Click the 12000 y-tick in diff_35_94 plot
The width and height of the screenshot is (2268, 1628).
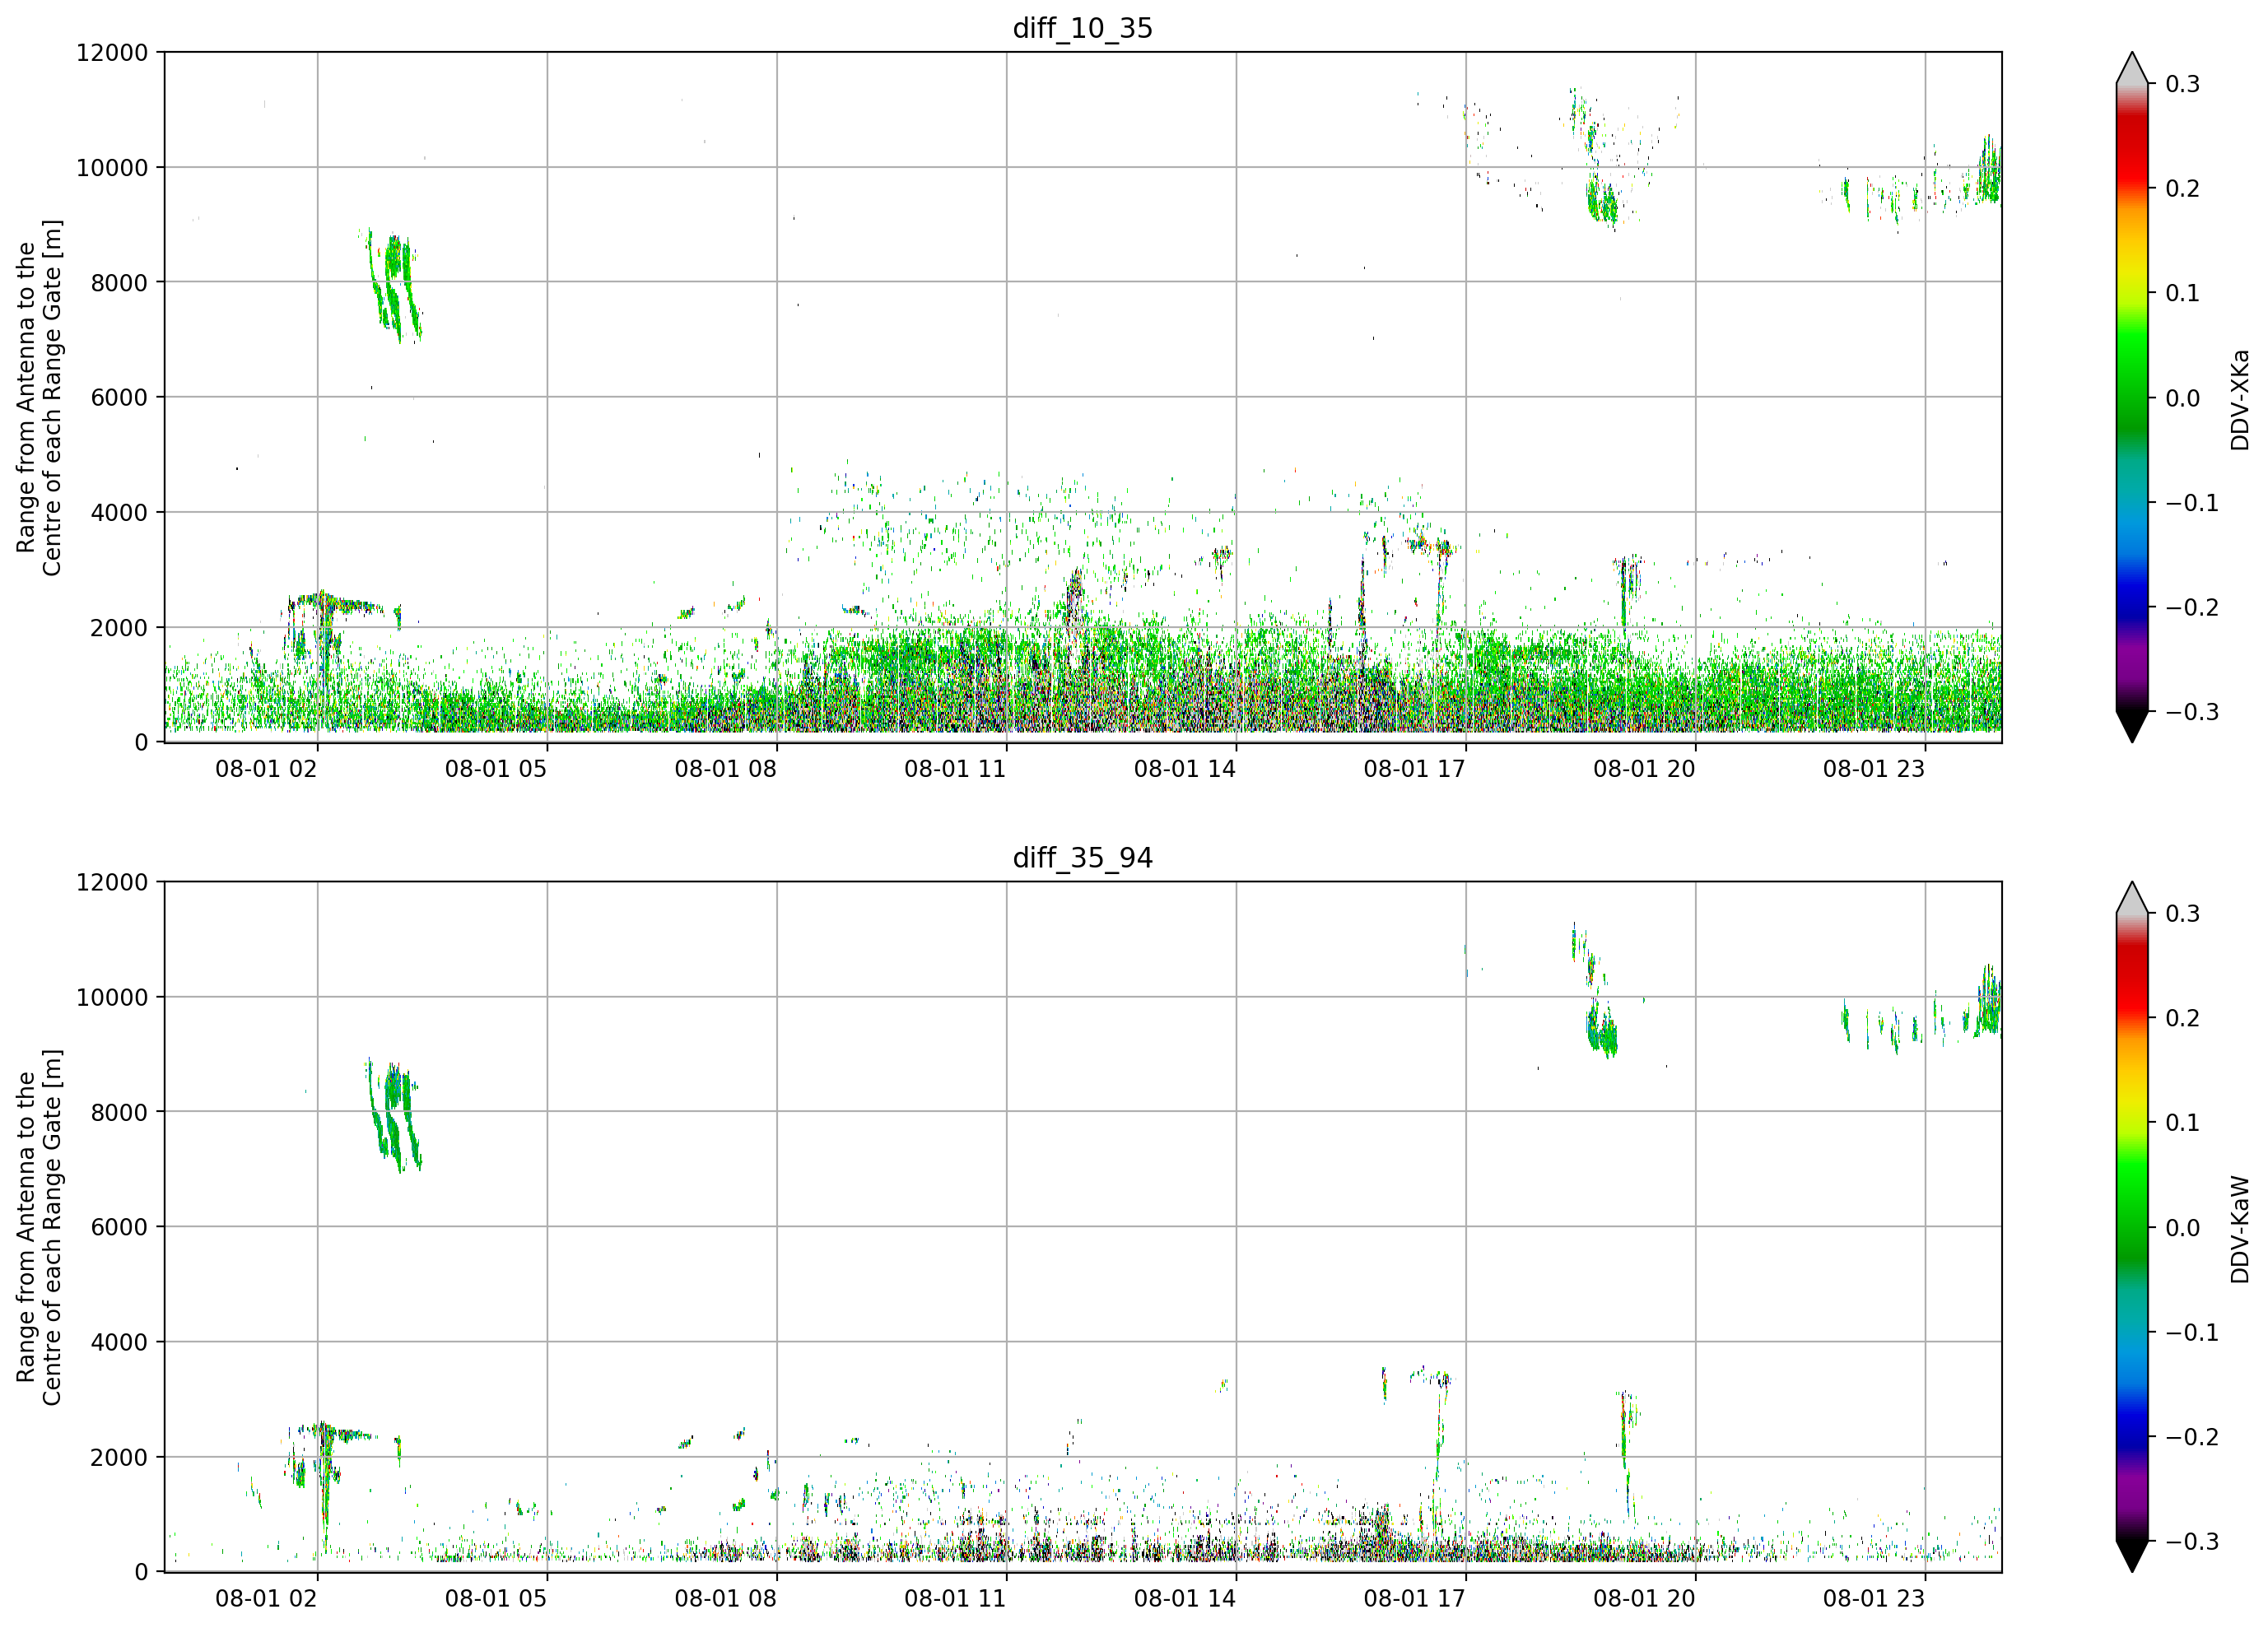(112, 882)
